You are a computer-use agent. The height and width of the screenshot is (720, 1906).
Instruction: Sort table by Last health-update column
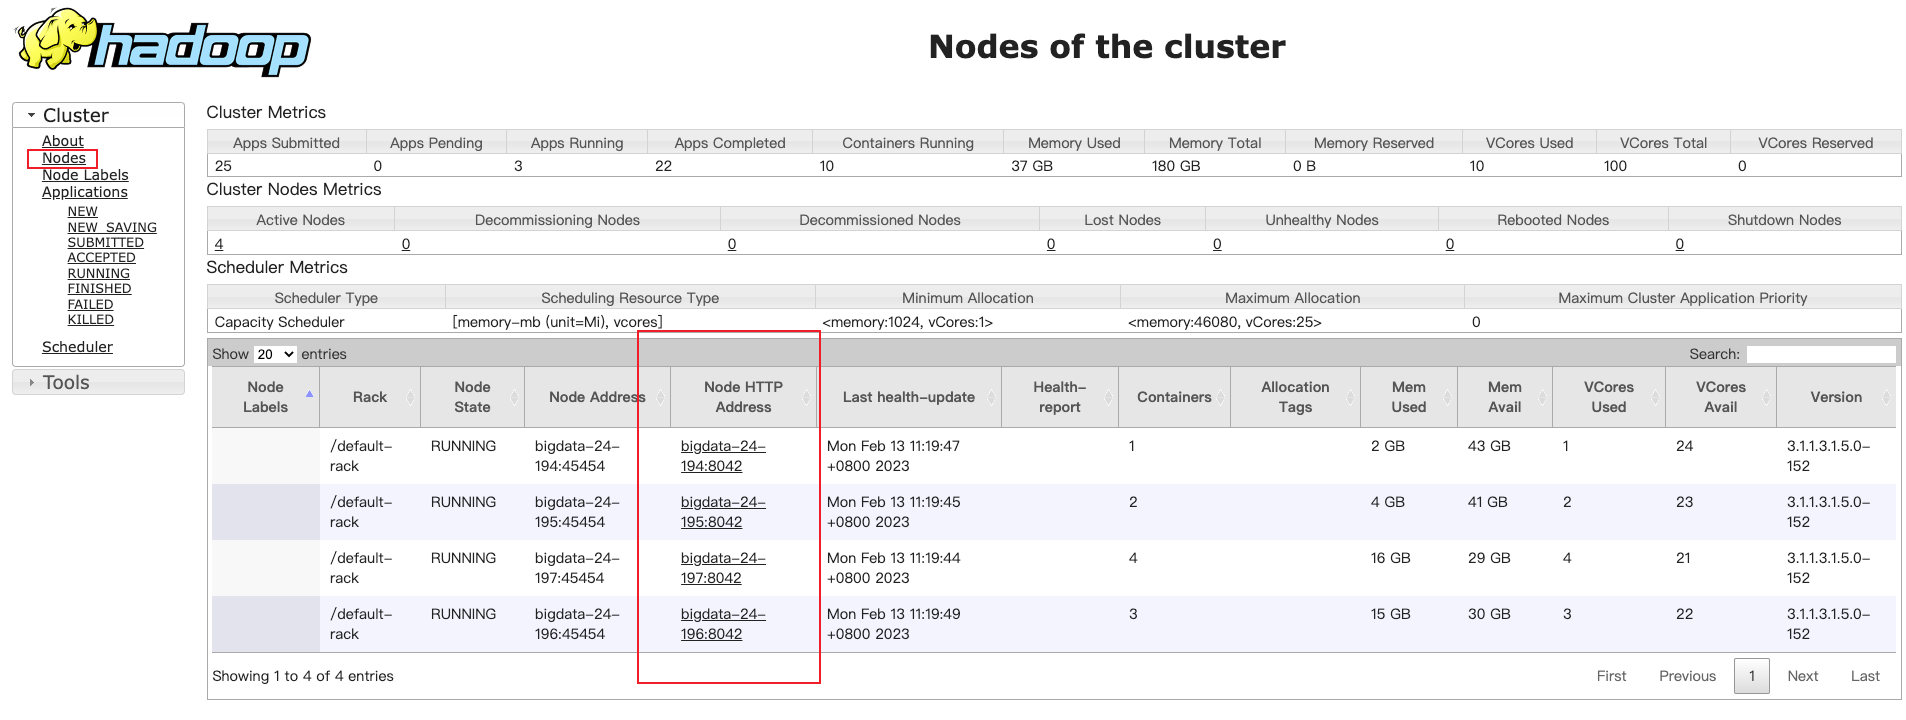click(909, 397)
